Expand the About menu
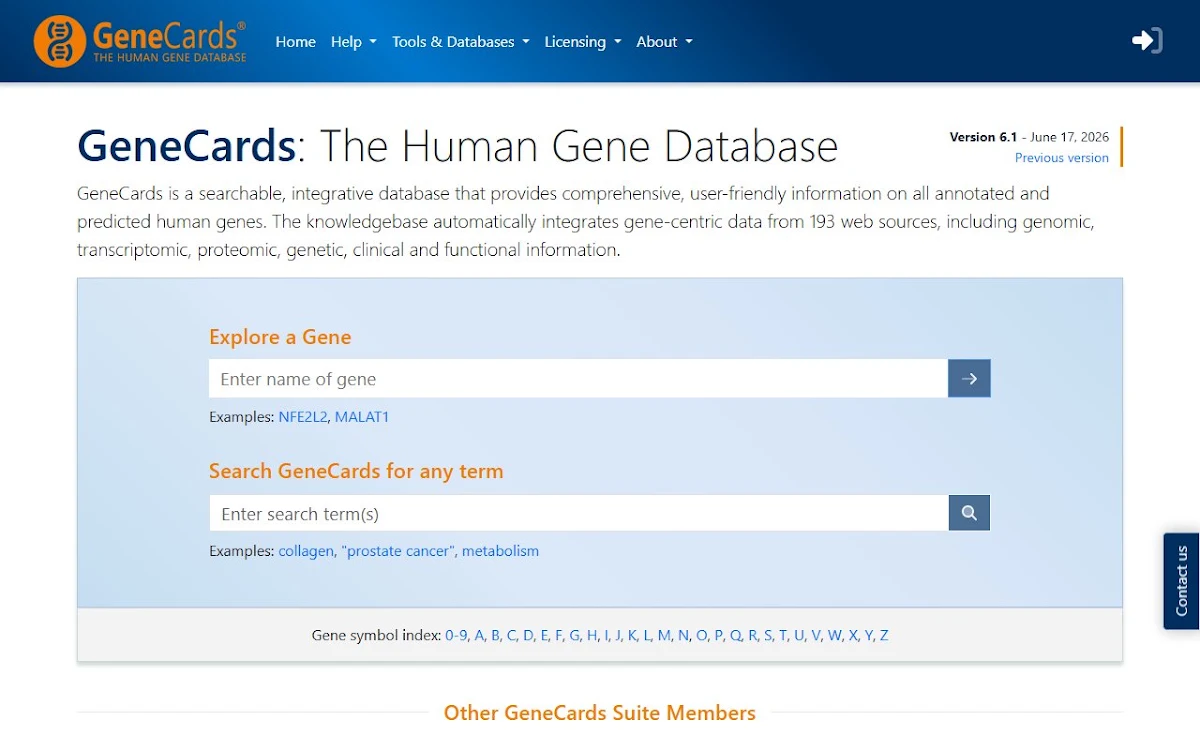This screenshot has height=750, width=1200. tap(664, 41)
